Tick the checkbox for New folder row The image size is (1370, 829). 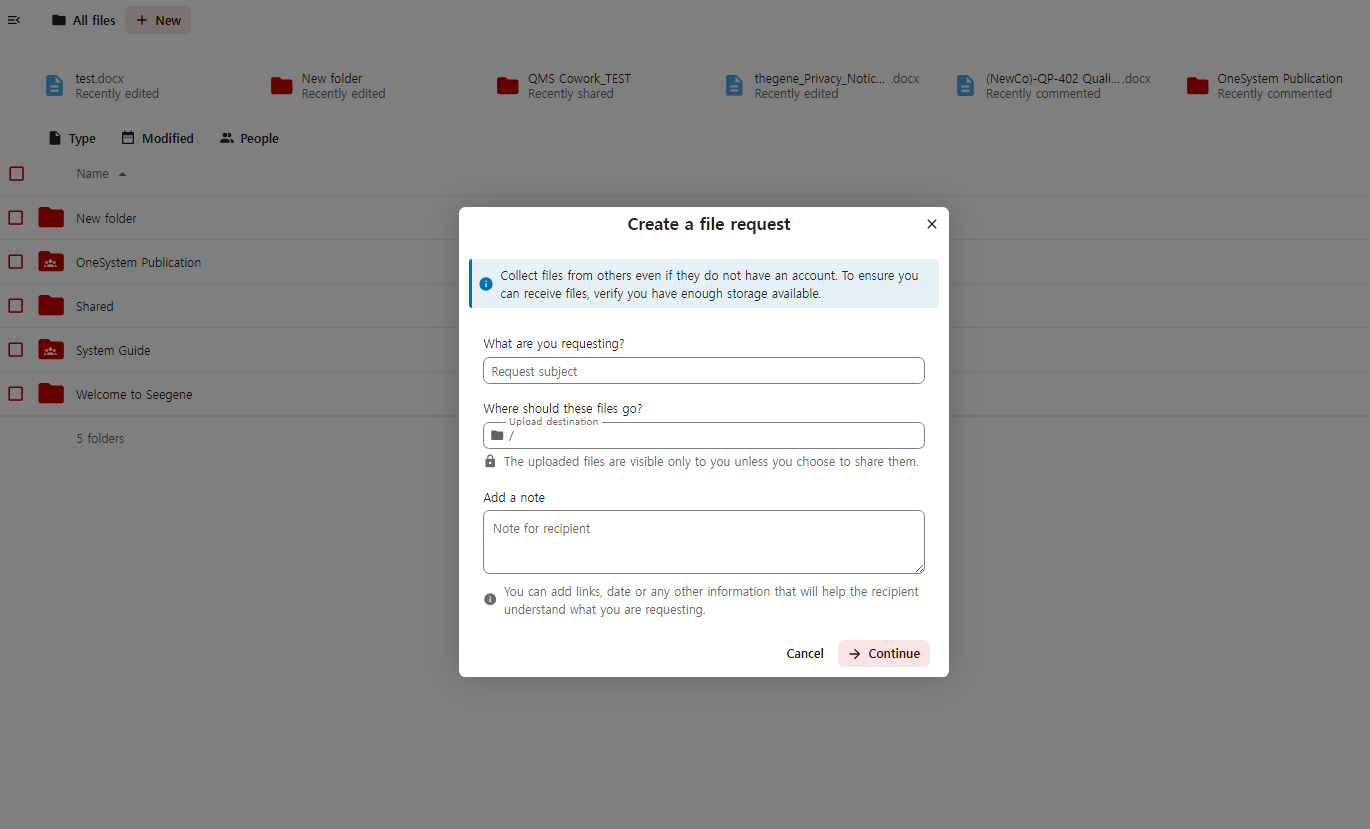(16, 218)
